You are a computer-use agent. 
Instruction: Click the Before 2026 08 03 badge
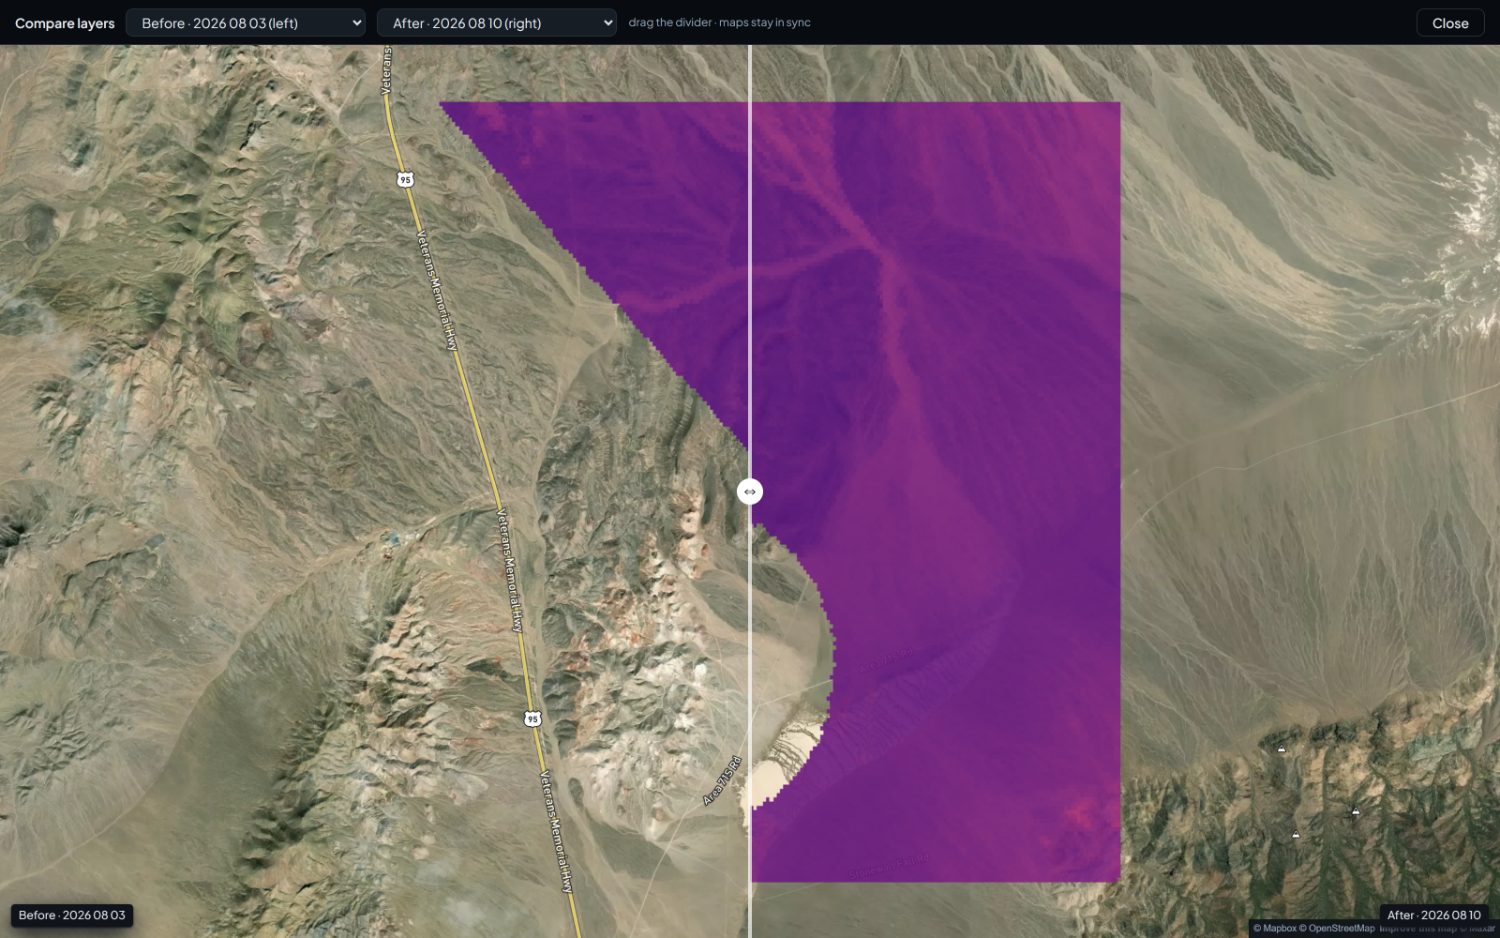coord(72,915)
